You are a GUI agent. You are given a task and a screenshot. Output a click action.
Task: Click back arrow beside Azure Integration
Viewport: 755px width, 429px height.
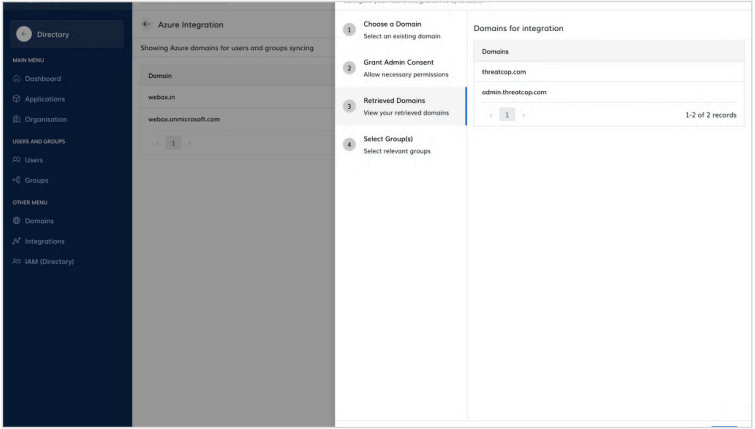(x=147, y=24)
